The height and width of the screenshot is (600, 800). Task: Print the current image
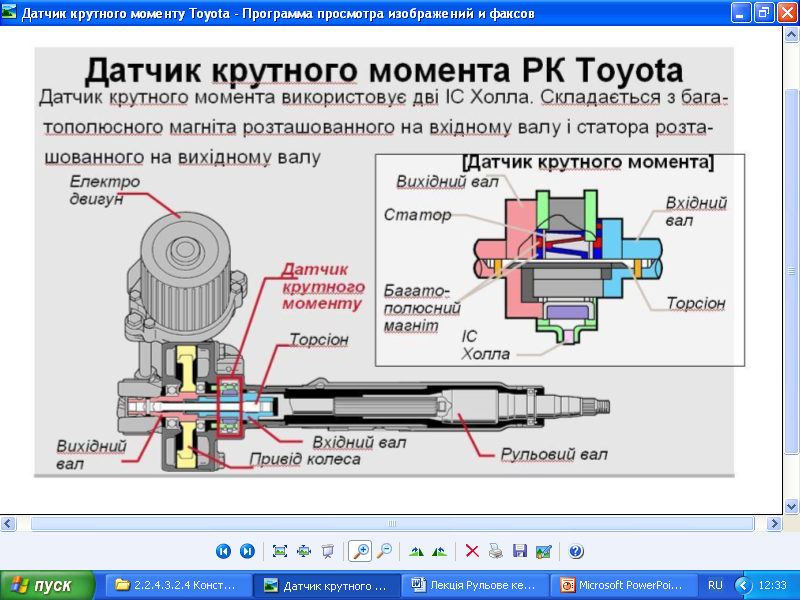click(x=496, y=551)
